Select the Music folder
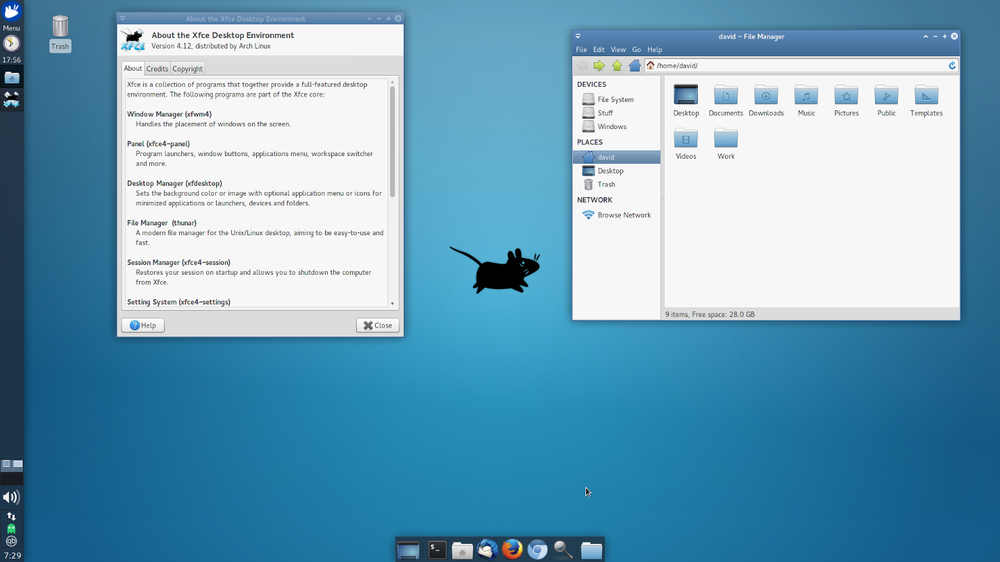The image size is (1000, 562). (x=806, y=100)
